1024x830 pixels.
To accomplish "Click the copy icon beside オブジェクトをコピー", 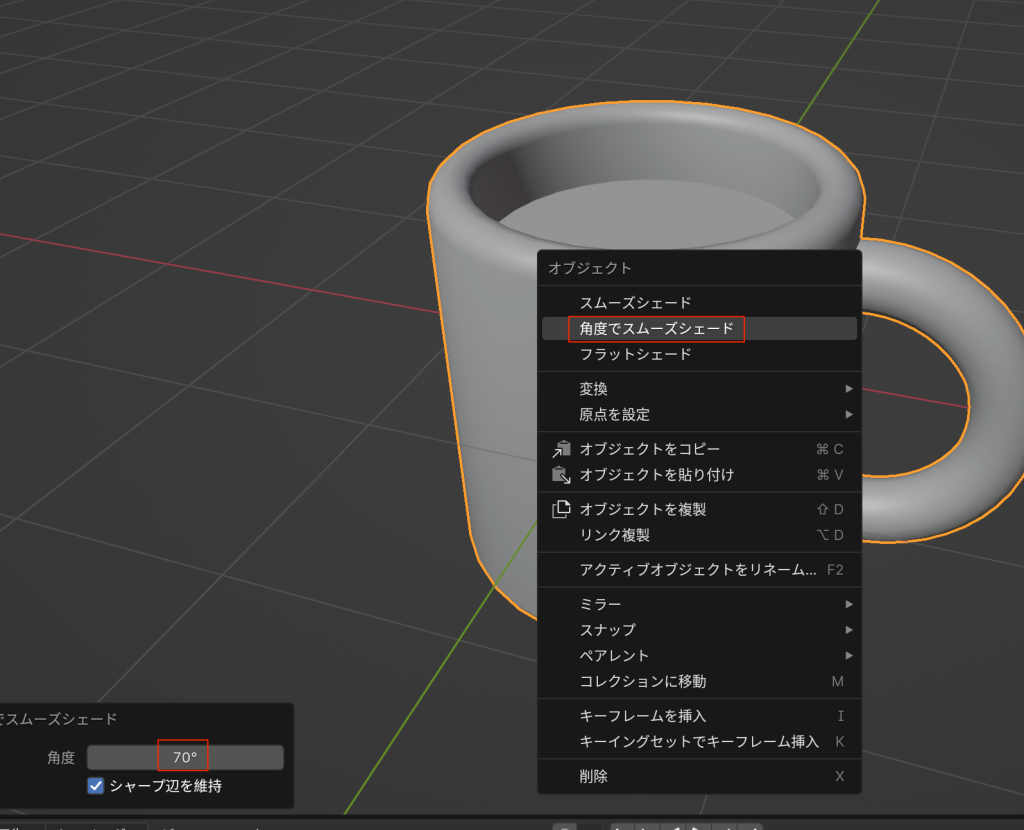I will [x=561, y=449].
